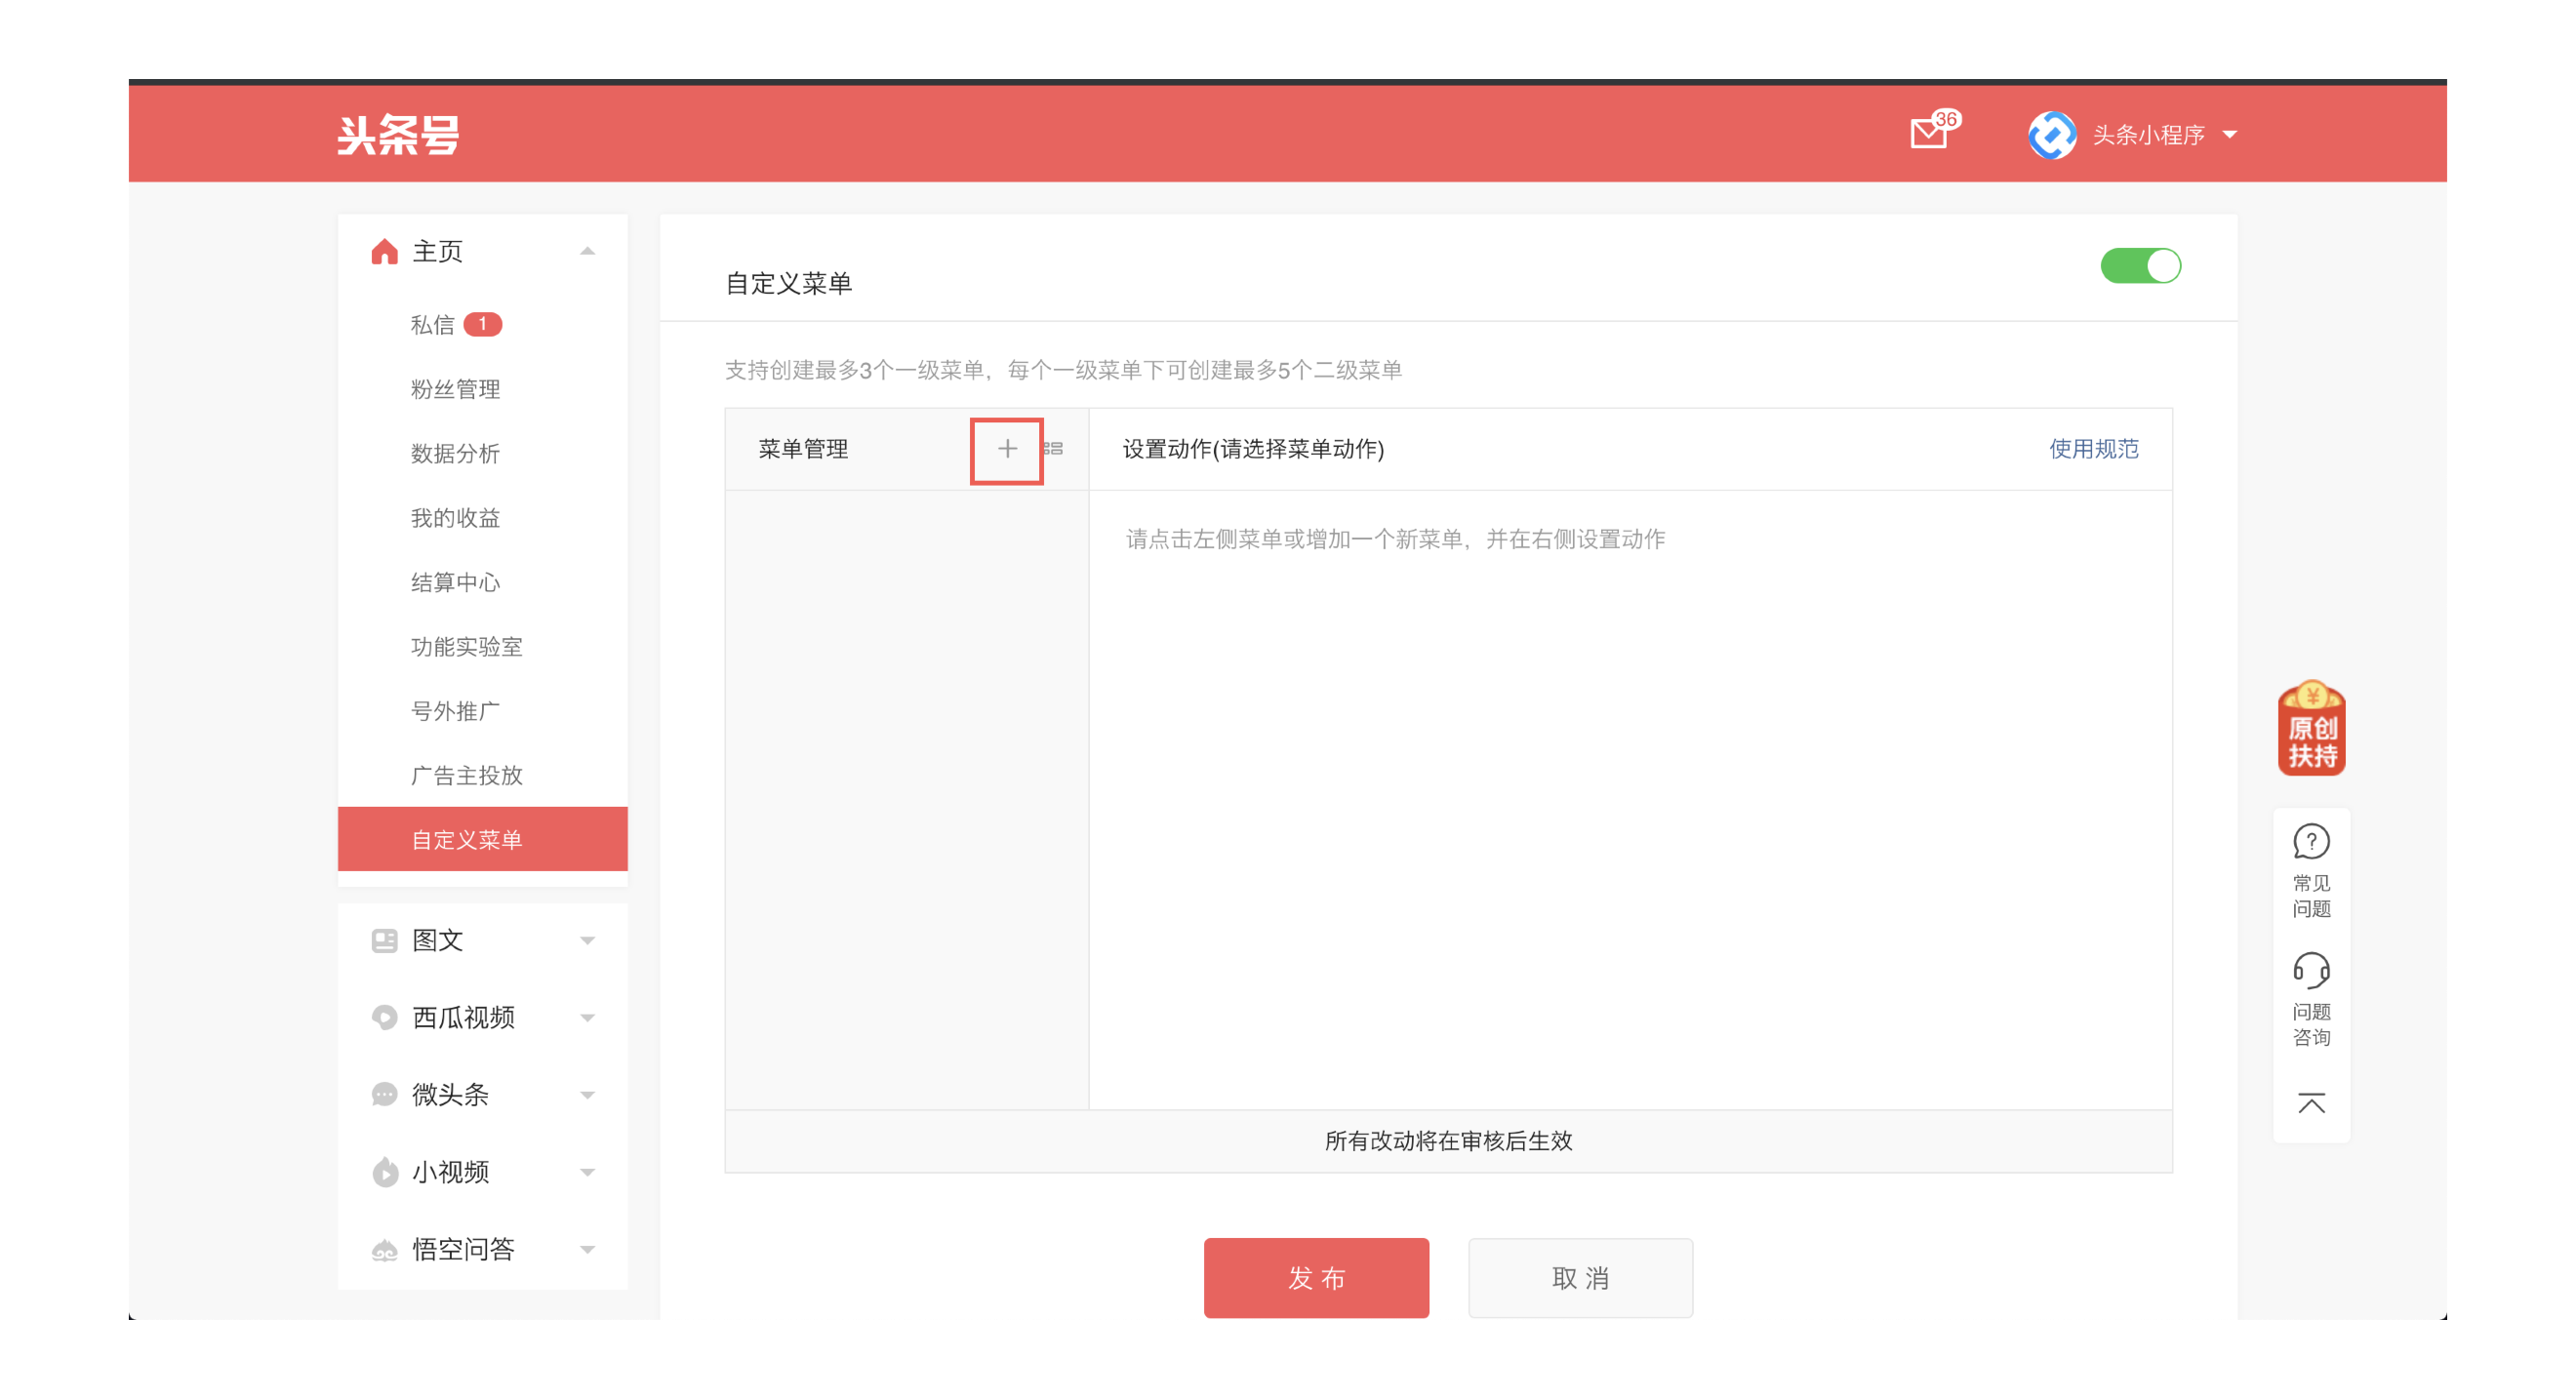The width and height of the screenshot is (2576, 1399).
Task: Open 私信 from the sidebar
Action: pos(434,324)
